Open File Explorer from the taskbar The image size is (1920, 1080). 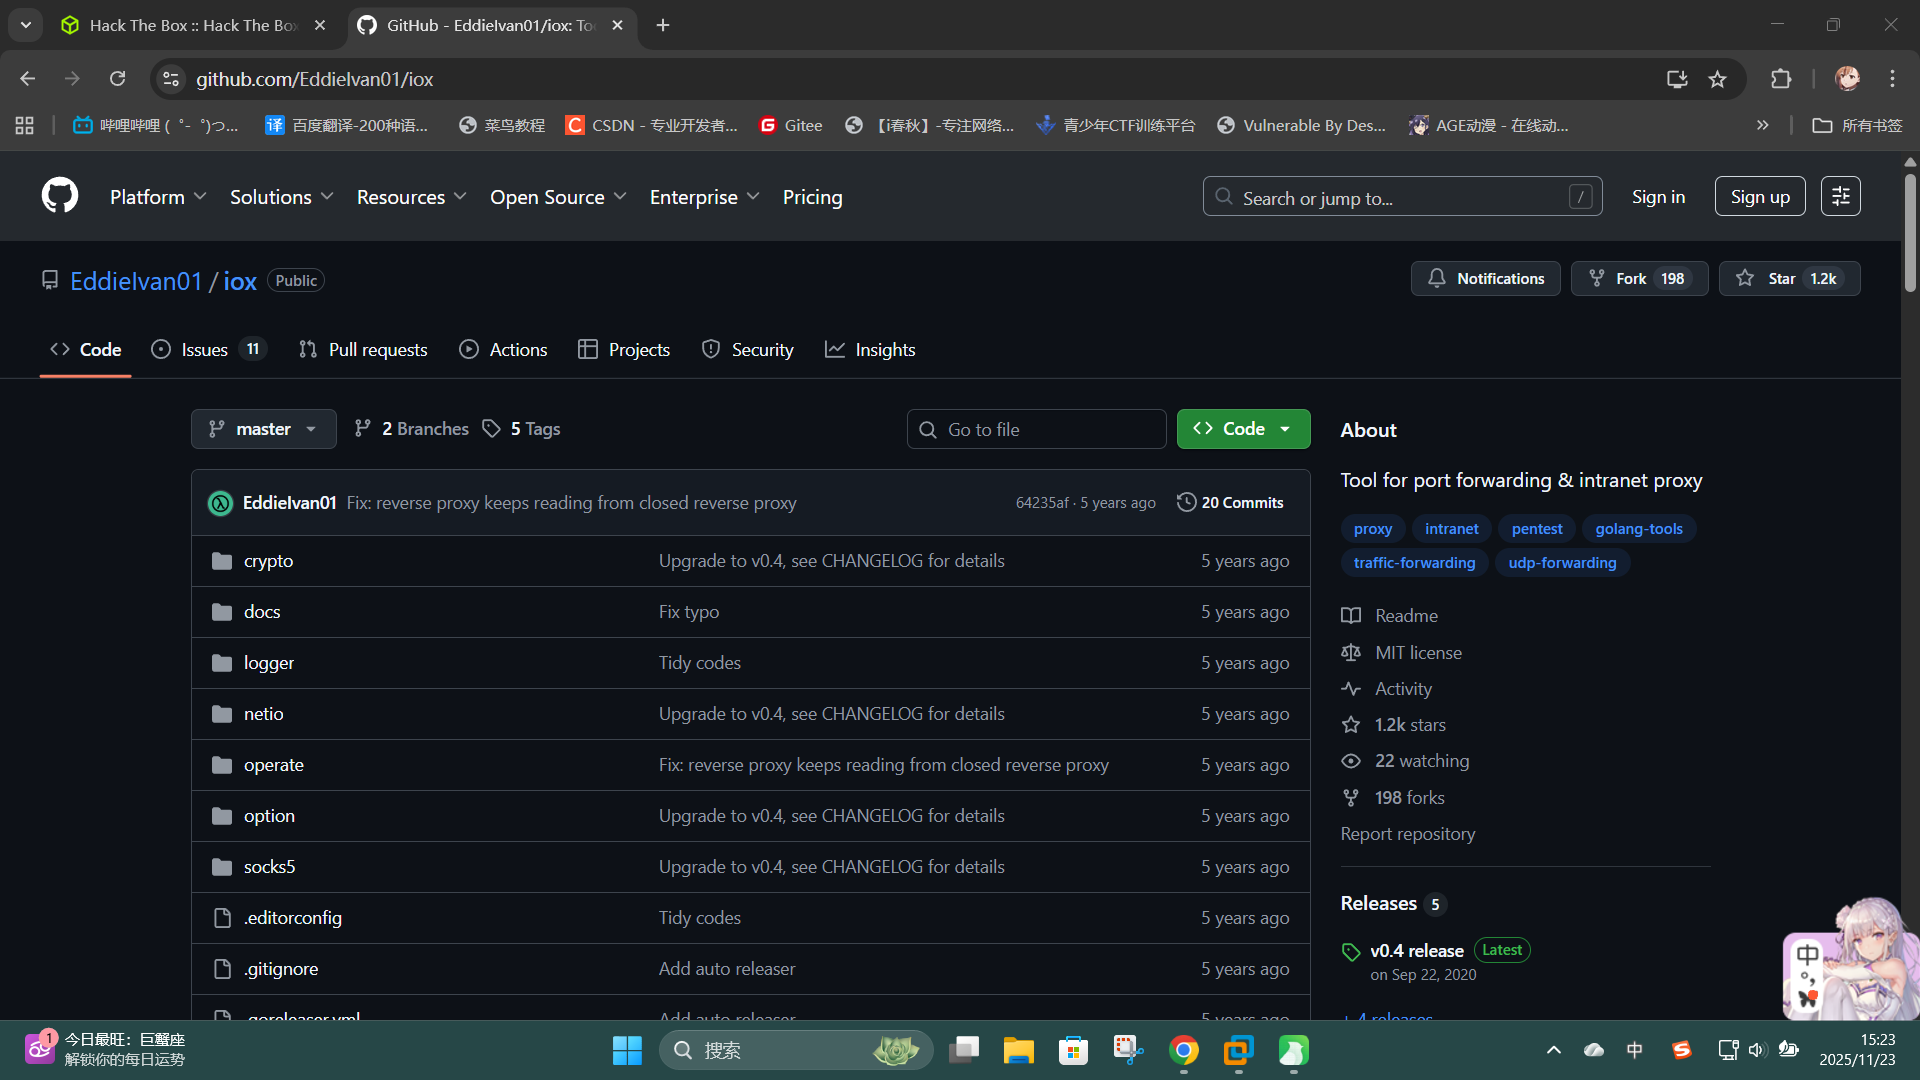(x=1019, y=1050)
